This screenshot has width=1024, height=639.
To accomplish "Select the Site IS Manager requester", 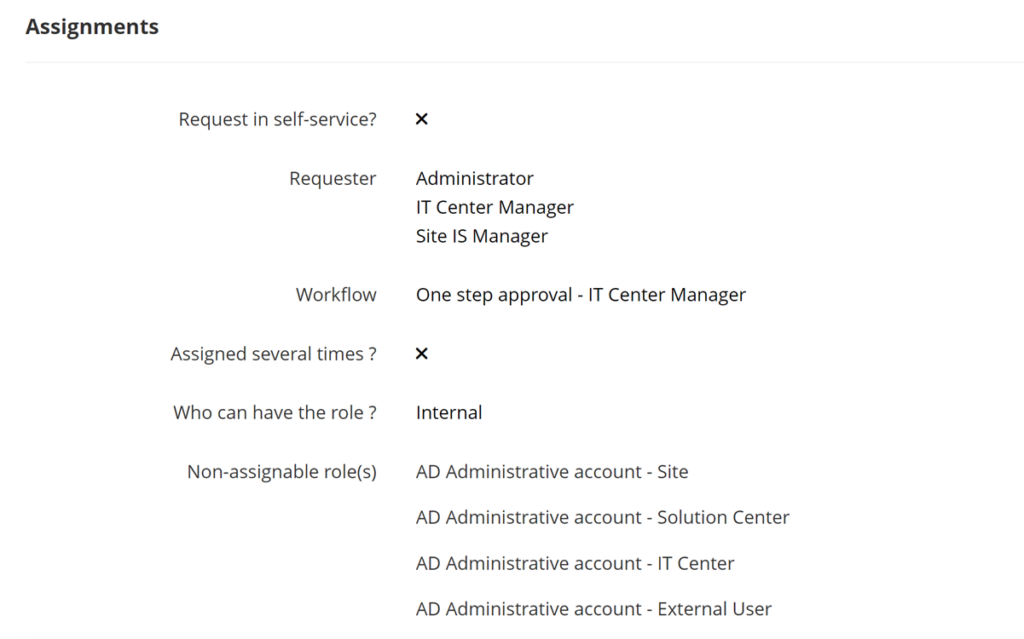I will (481, 236).
